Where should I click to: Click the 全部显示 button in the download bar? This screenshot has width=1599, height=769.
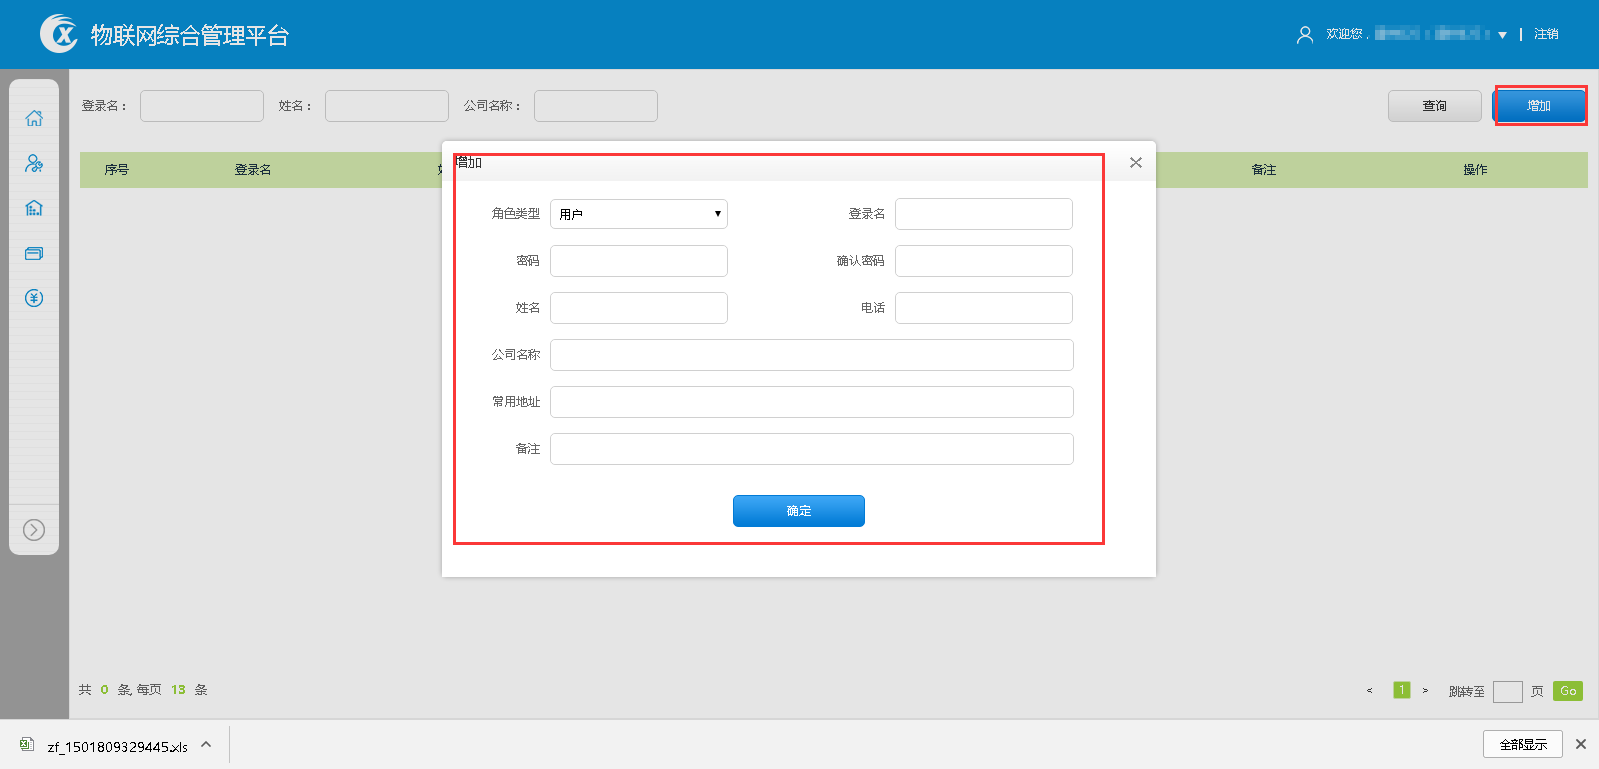(x=1522, y=744)
